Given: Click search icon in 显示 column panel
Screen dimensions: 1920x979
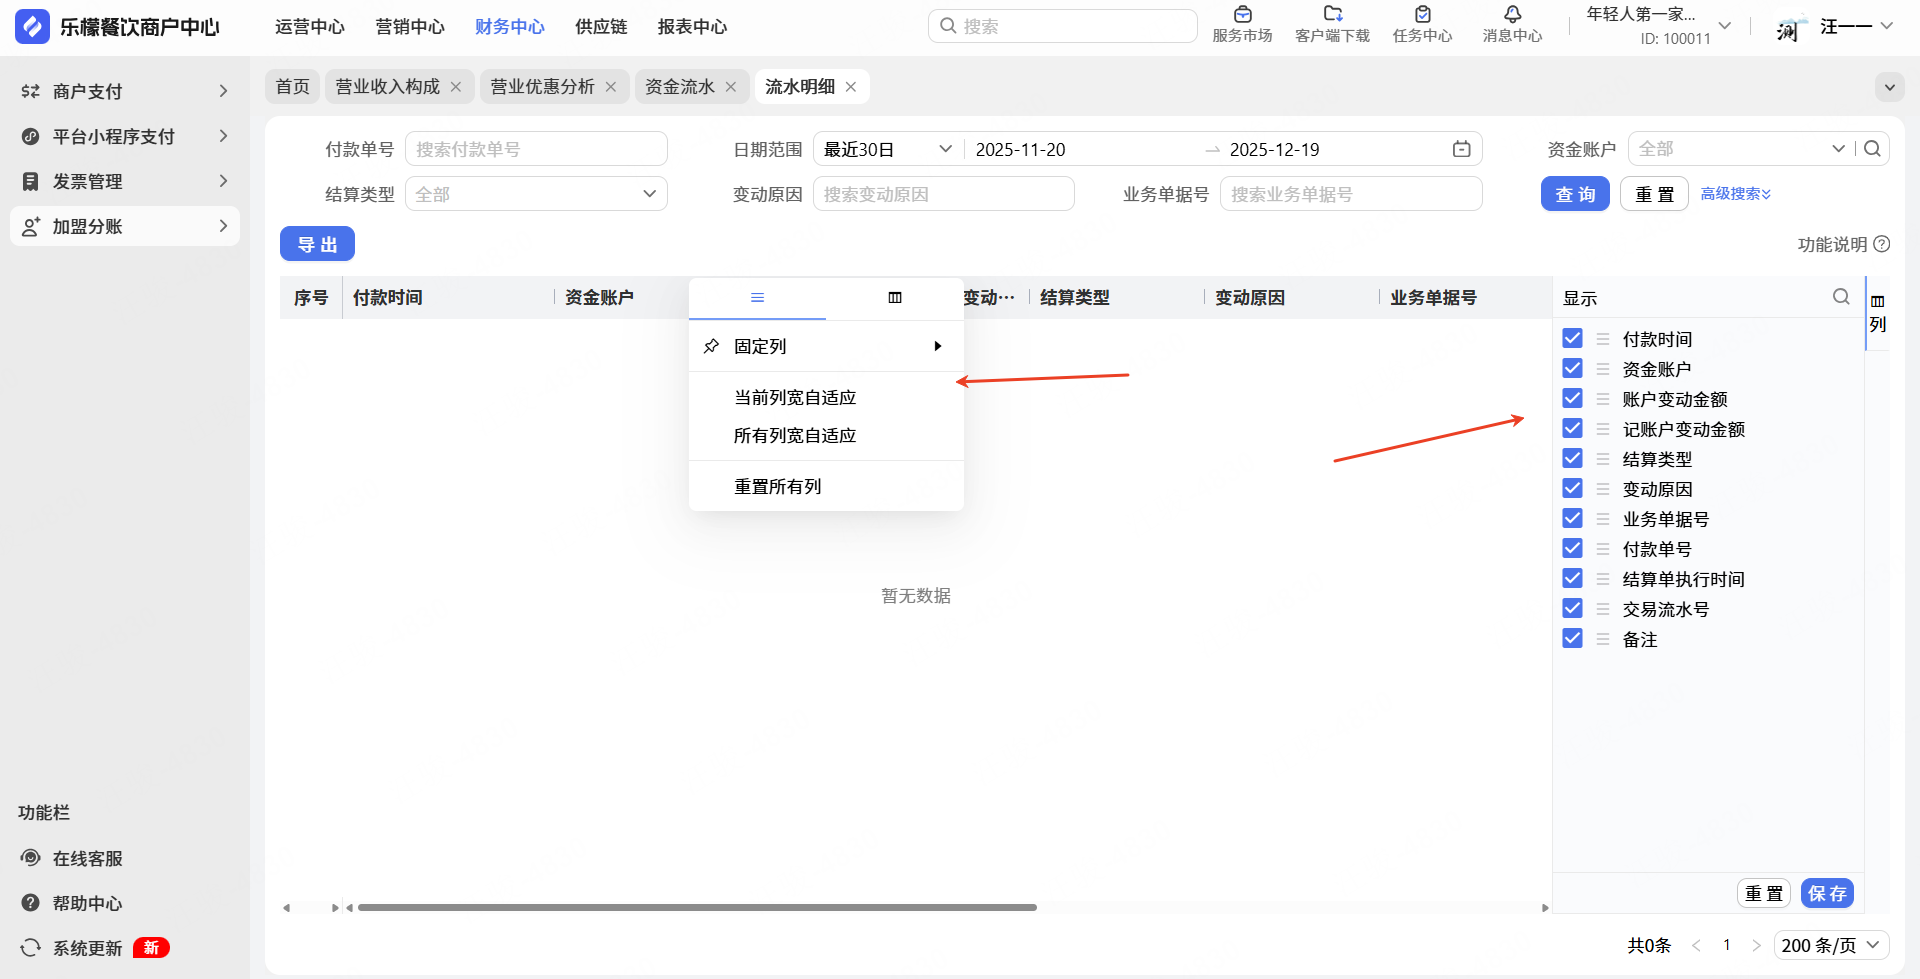Looking at the screenshot, I should (1841, 297).
